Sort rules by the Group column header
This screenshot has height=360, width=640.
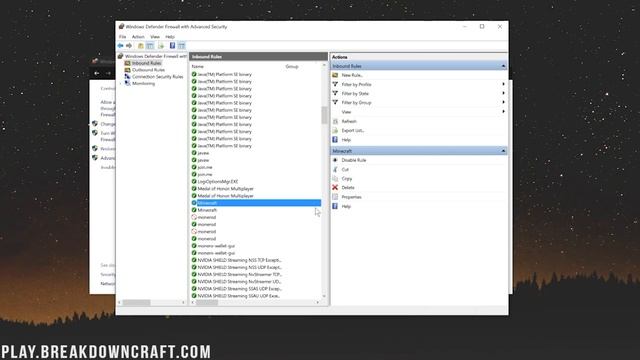click(292, 67)
